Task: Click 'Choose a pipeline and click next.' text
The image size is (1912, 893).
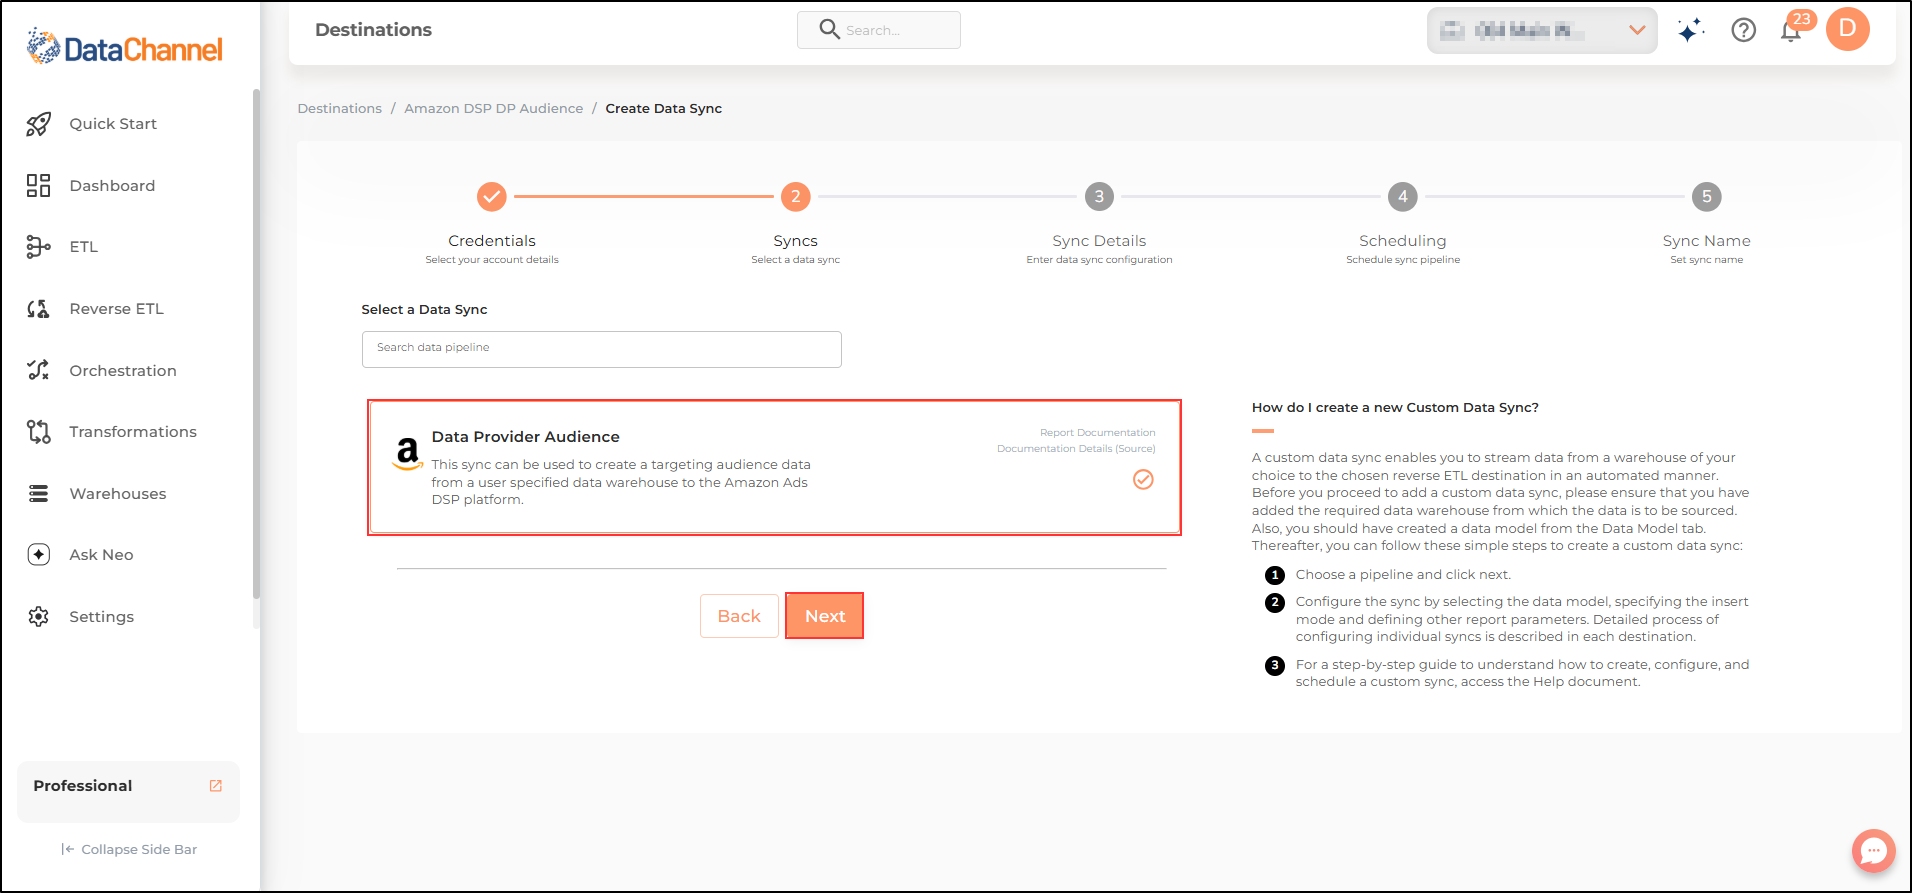Action: (x=1403, y=575)
